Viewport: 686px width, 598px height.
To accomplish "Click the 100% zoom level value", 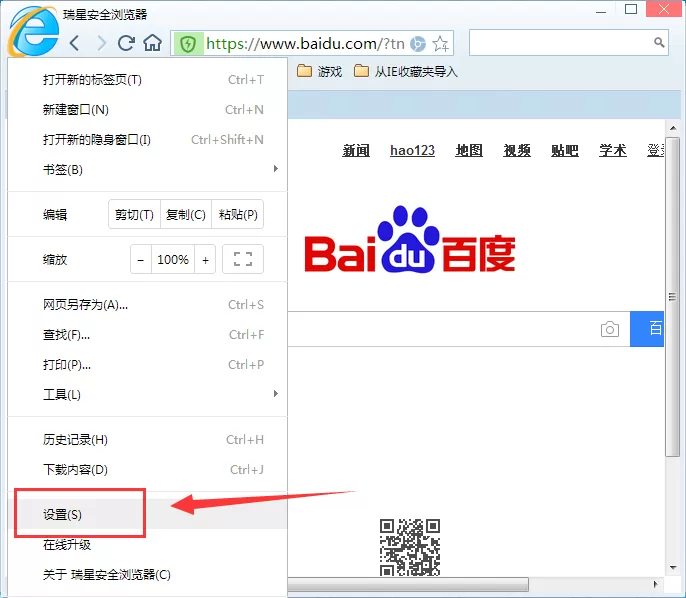I will pyautogui.click(x=173, y=259).
